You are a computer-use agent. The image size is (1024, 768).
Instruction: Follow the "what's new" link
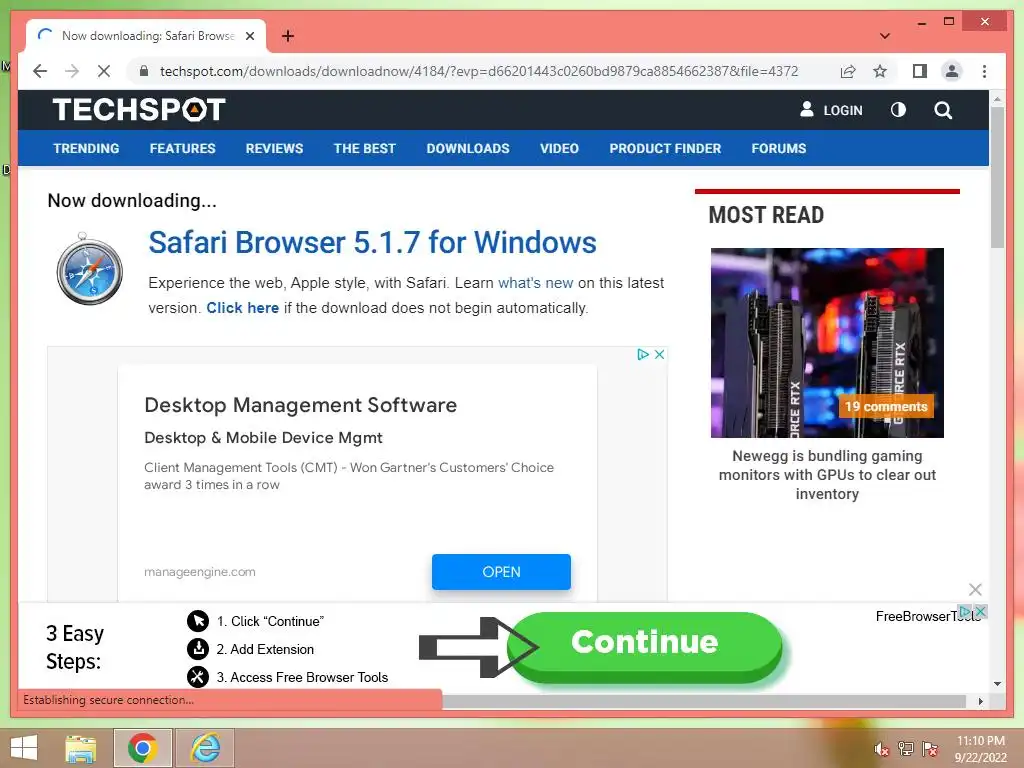(x=536, y=283)
